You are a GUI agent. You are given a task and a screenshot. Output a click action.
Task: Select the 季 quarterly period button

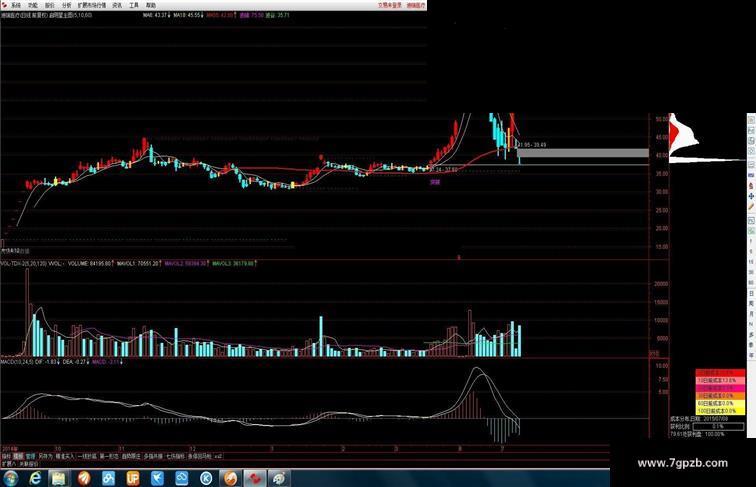click(x=751, y=345)
